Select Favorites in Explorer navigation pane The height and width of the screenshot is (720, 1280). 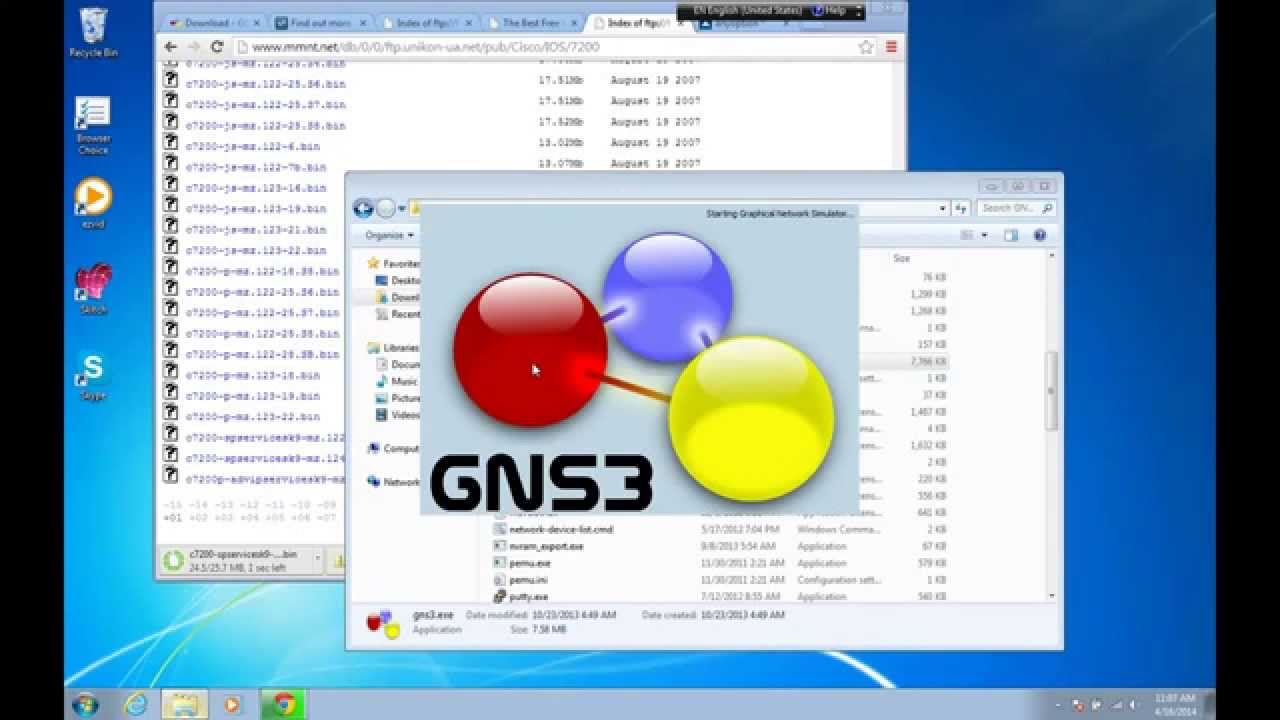394,263
